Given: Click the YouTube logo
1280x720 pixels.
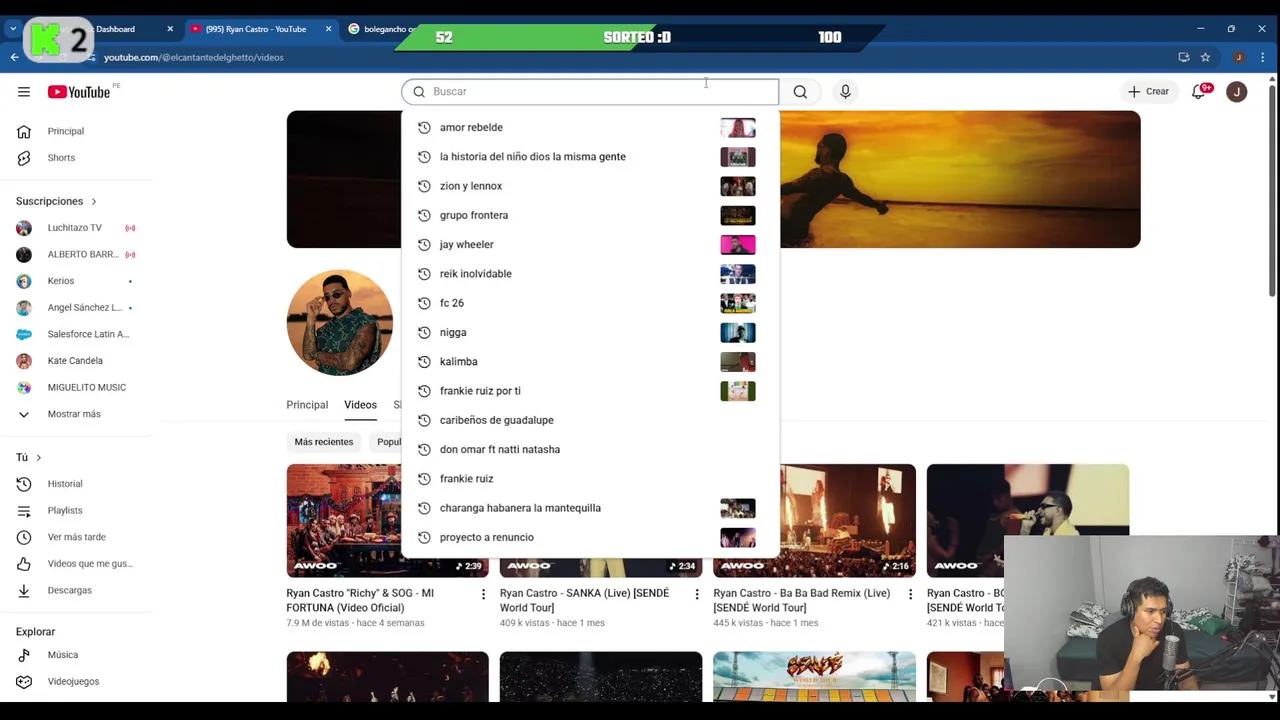Looking at the screenshot, I should [x=79, y=92].
